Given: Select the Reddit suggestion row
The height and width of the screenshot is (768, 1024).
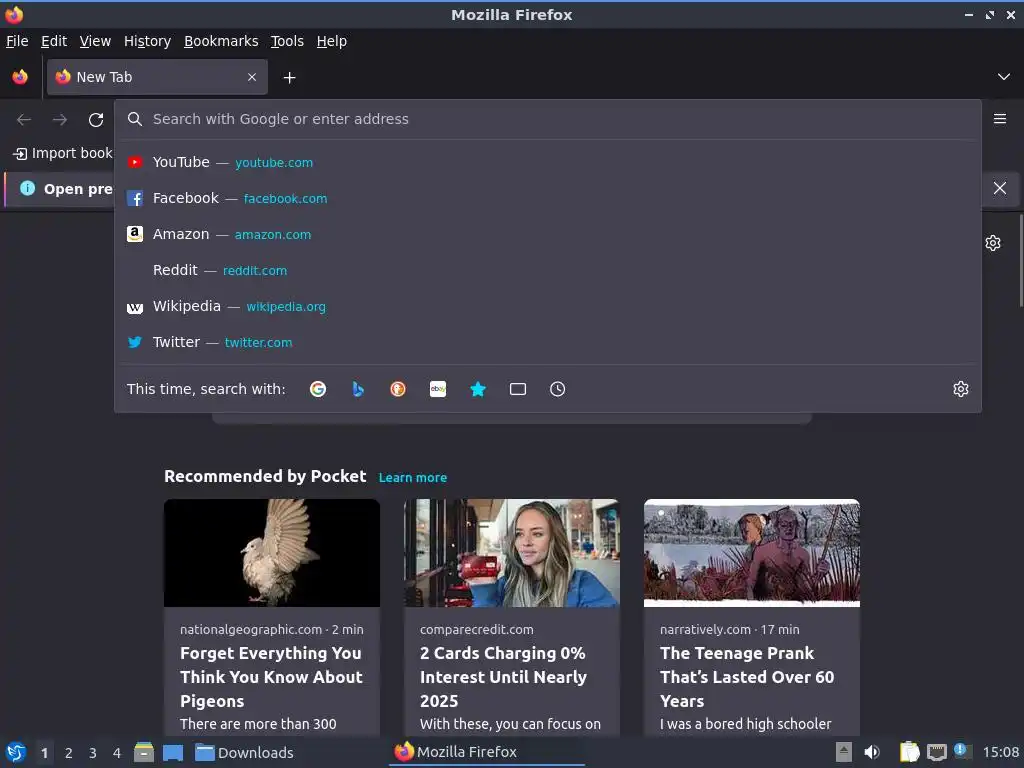Looking at the screenshot, I should 547,270.
